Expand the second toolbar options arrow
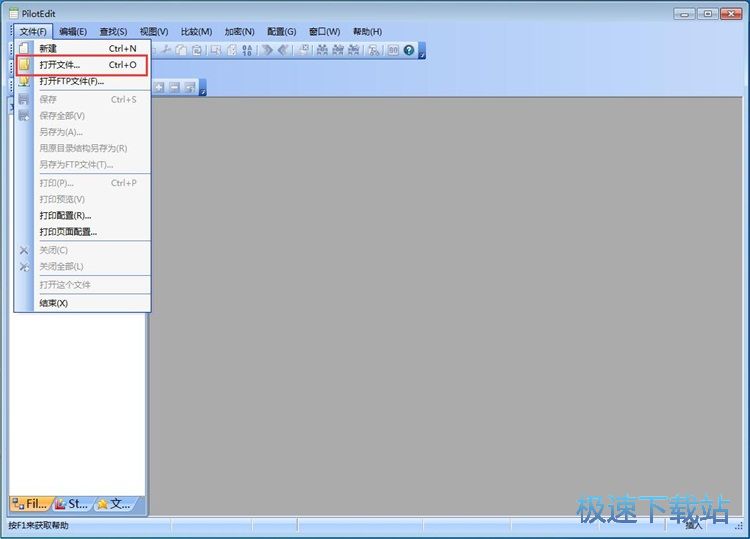The height and width of the screenshot is (539, 750). [203, 90]
